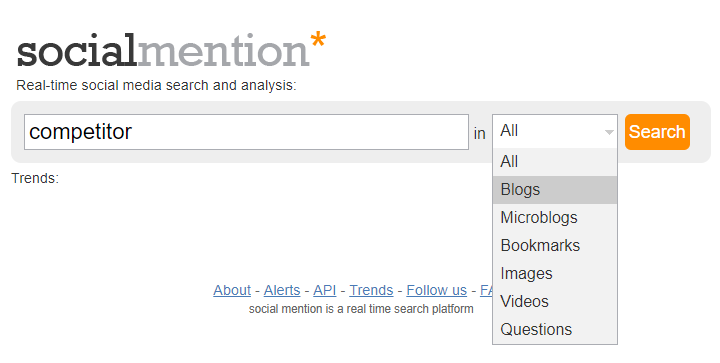Click the partially hidden FAQ link

click(x=486, y=290)
